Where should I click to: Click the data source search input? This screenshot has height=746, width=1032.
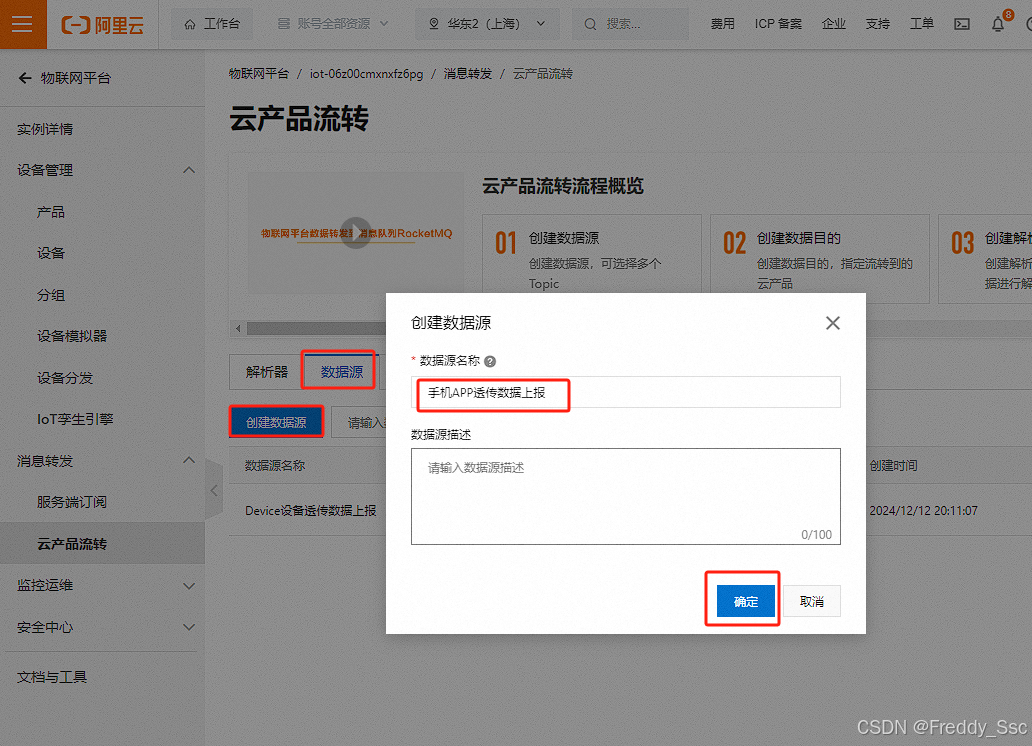(359, 422)
